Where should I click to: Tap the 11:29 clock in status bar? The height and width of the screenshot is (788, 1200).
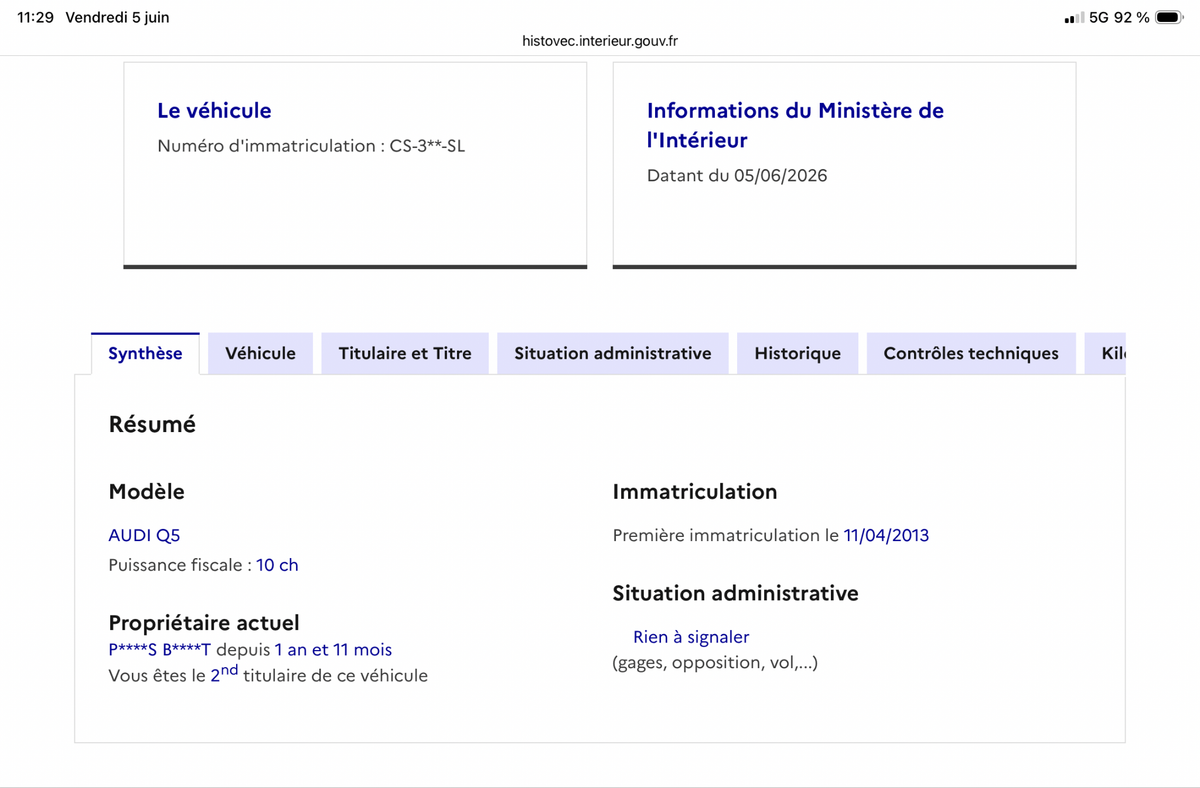tap(35, 18)
